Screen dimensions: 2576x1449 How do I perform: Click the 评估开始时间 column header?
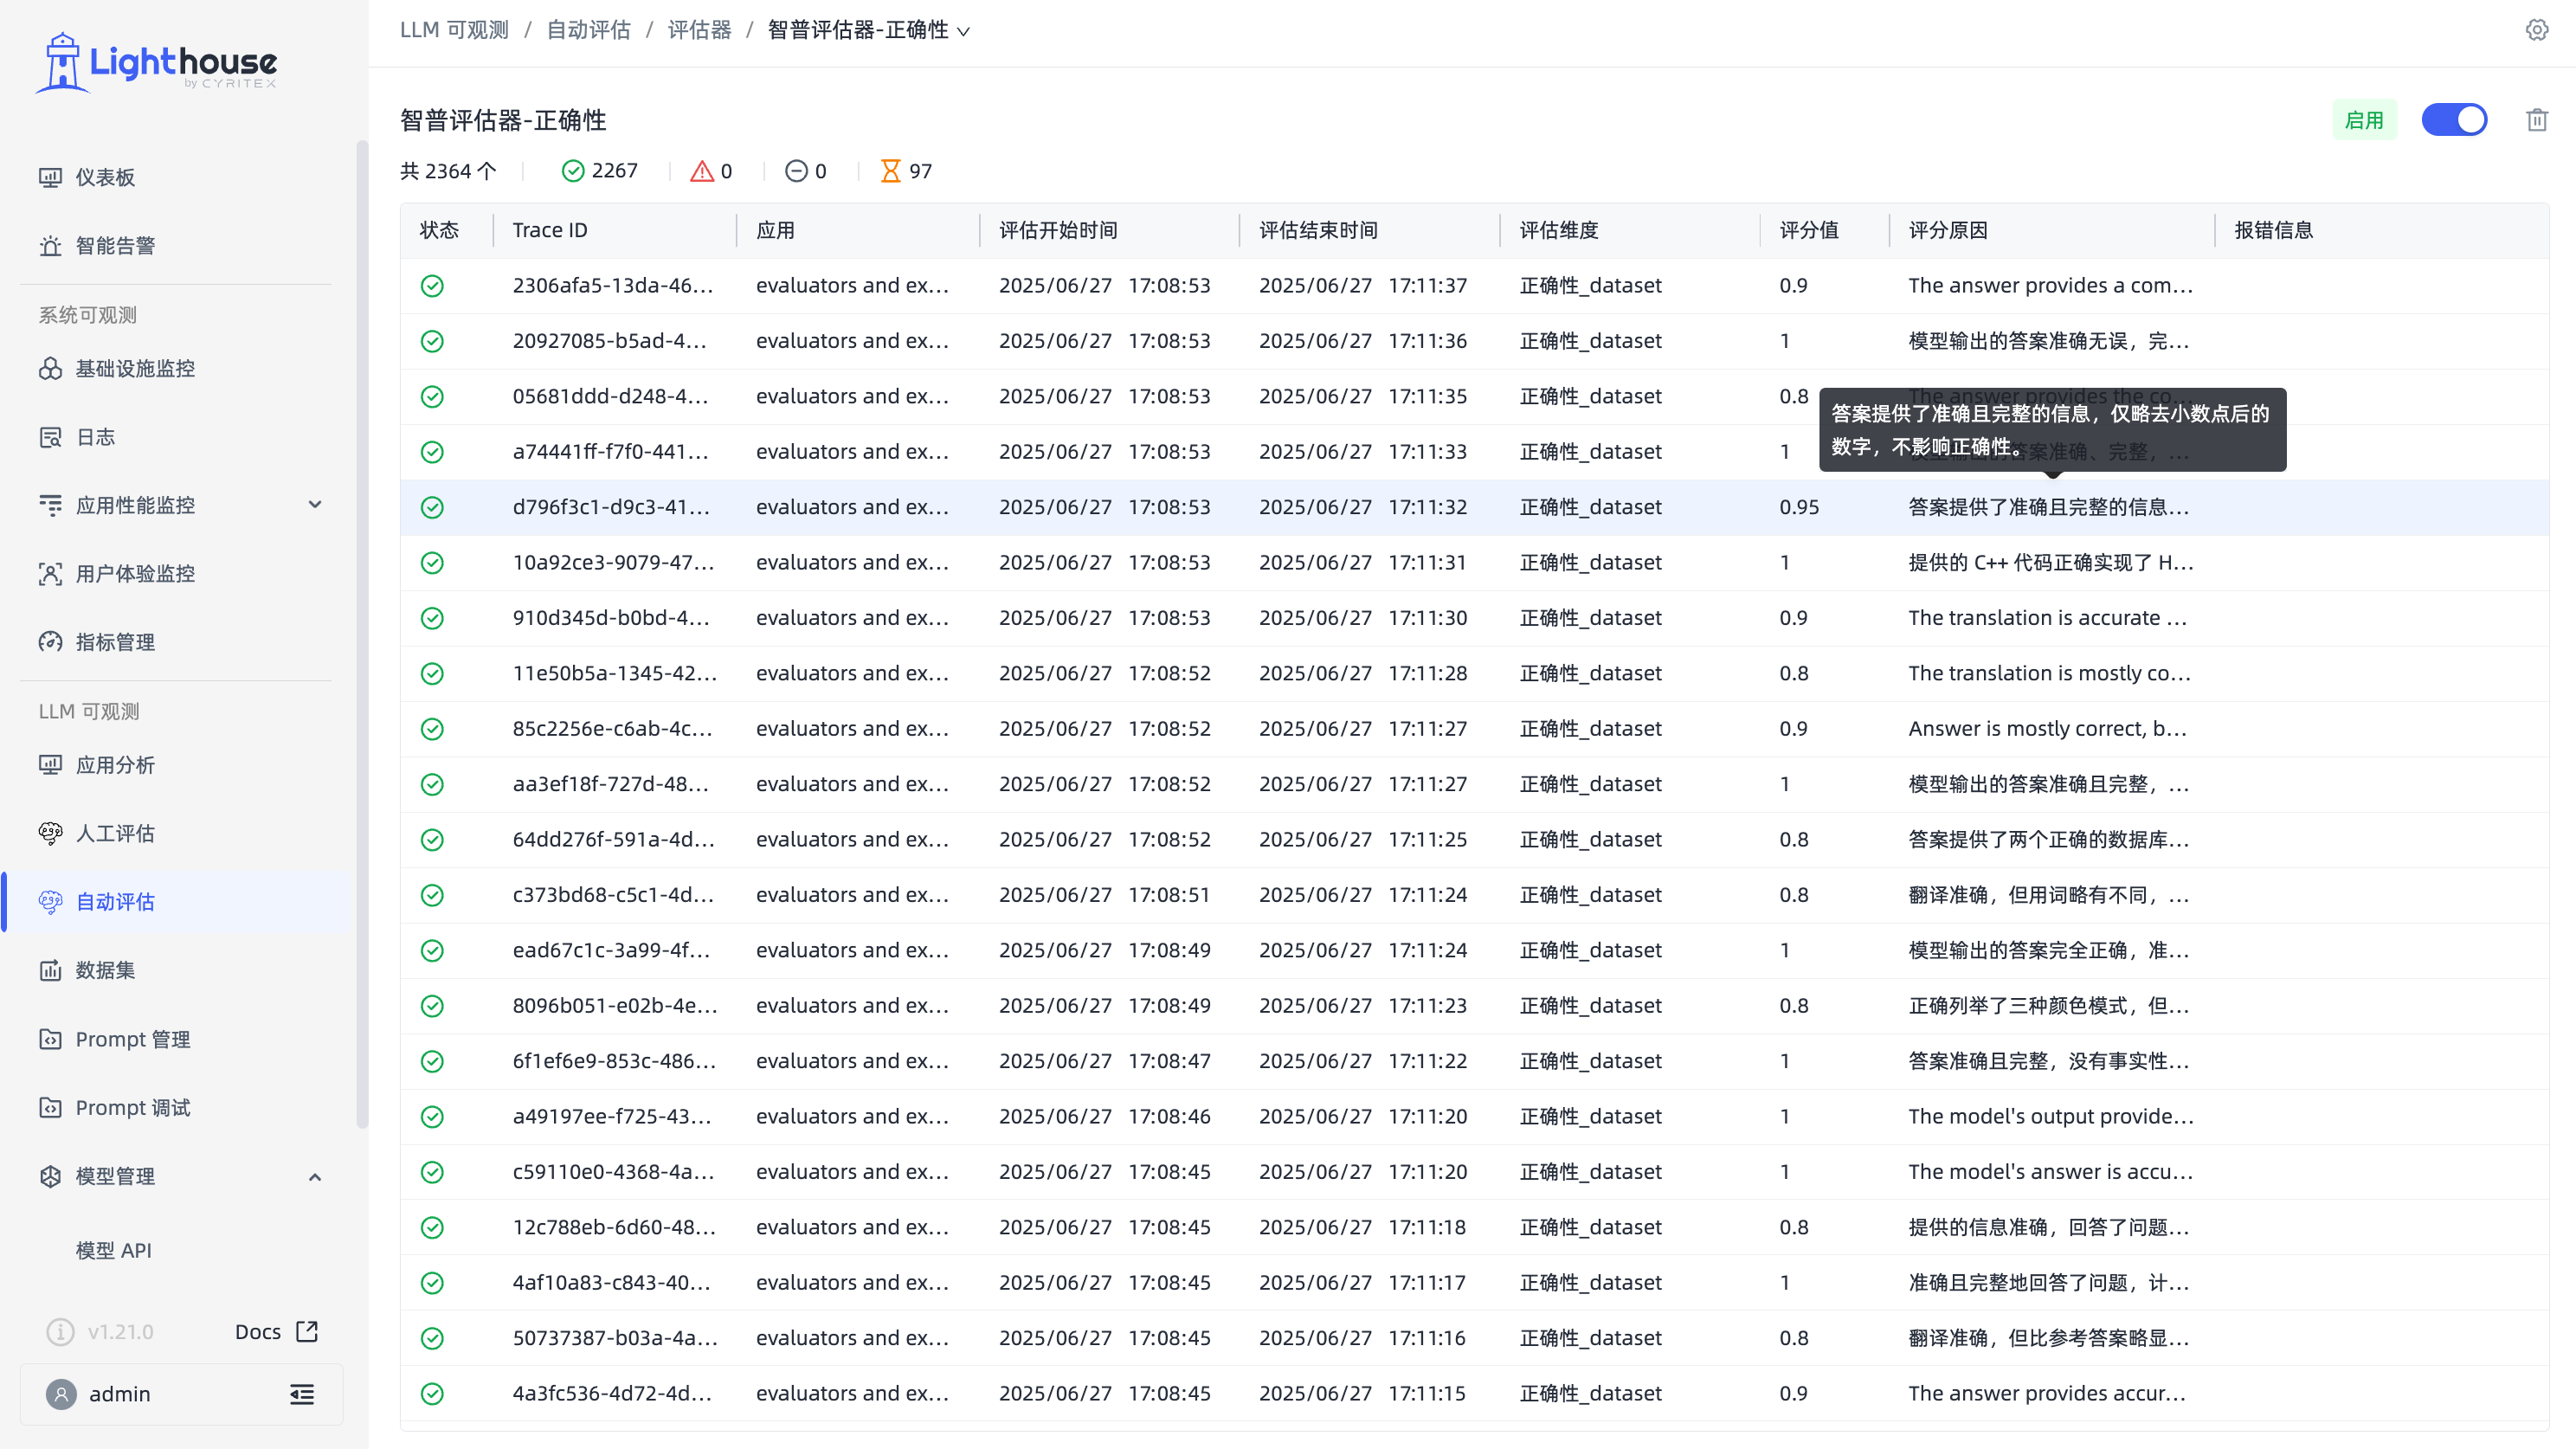[x=1058, y=230]
